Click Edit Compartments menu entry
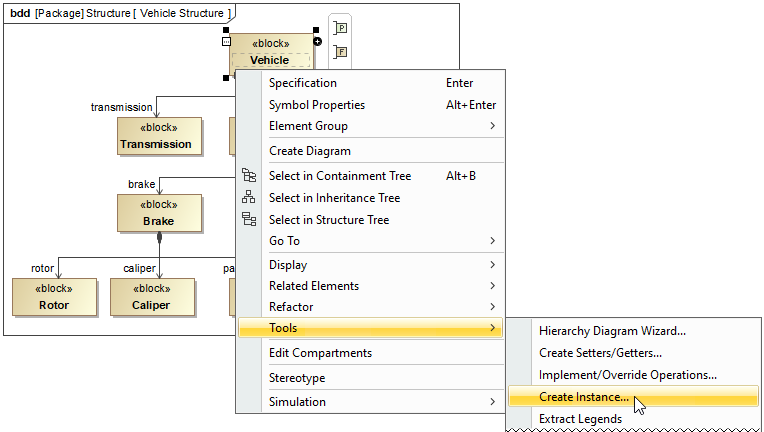The width and height of the screenshot is (764, 432). pos(320,353)
